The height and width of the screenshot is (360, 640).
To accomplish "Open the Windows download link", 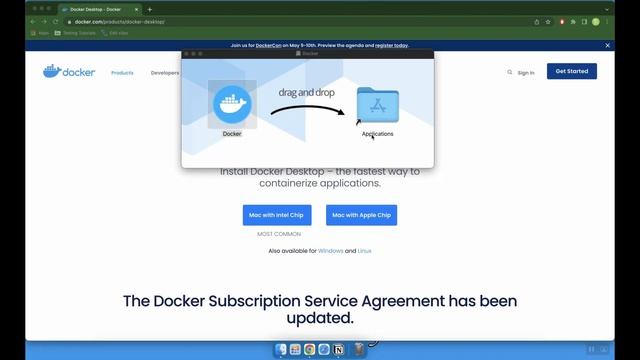I will [x=331, y=251].
